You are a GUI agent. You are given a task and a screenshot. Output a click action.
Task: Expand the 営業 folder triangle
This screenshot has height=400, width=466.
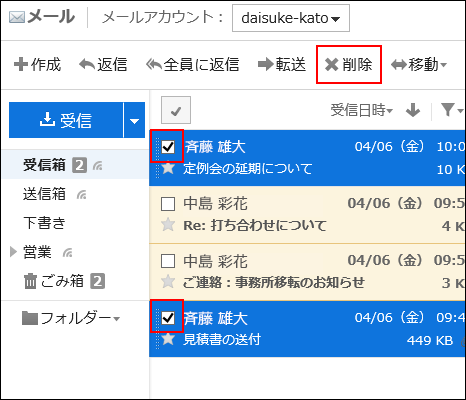(x=13, y=252)
